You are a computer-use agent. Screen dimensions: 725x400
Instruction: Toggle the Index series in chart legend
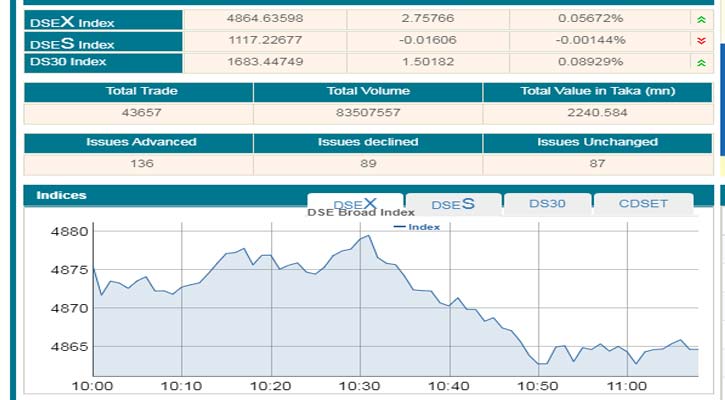[417, 227]
